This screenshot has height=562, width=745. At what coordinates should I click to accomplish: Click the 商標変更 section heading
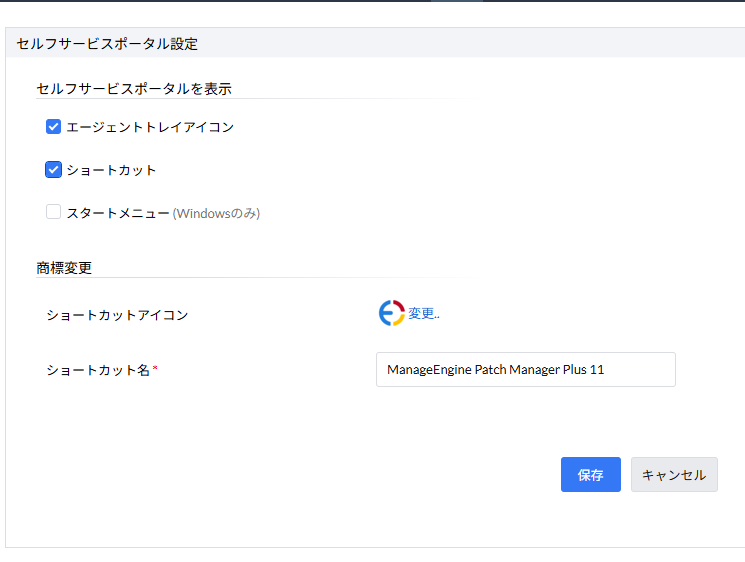[x=64, y=268]
